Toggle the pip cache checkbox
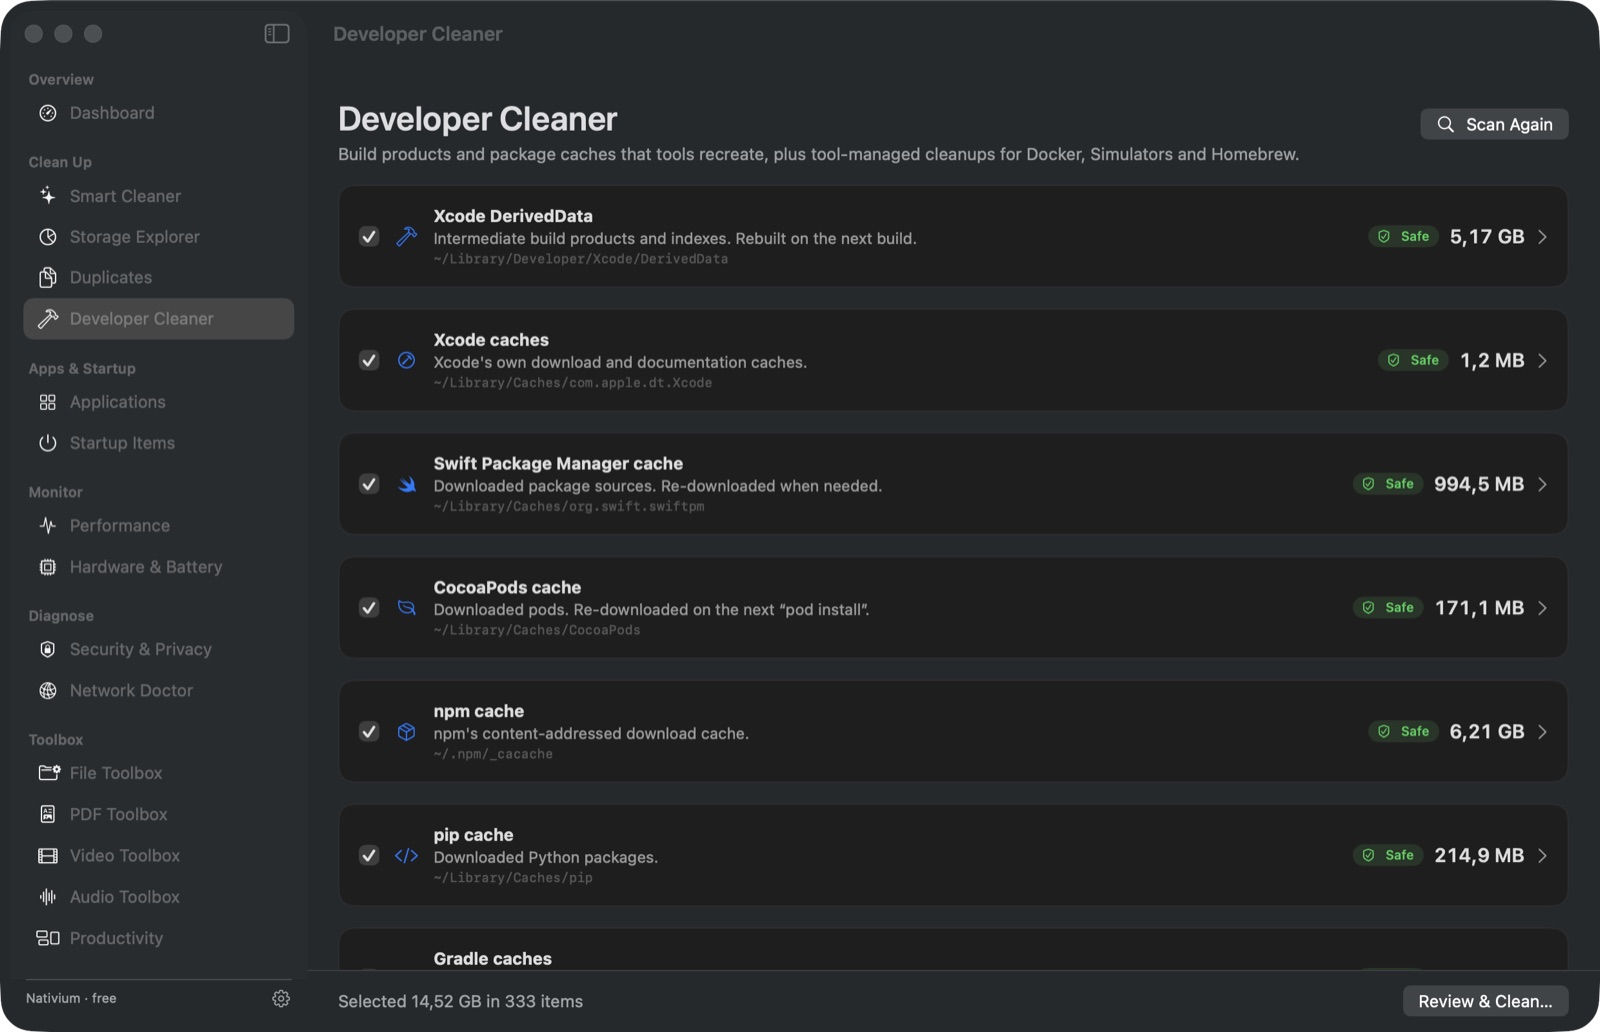Viewport: 1600px width, 1032px height. point(369,856)
